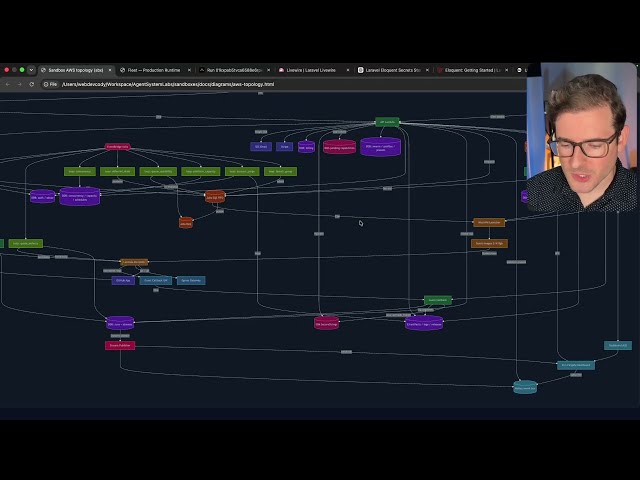Click the teal Dashboard ALB node
The height and width of the screenshot is (480, 640).
(618, 345)
